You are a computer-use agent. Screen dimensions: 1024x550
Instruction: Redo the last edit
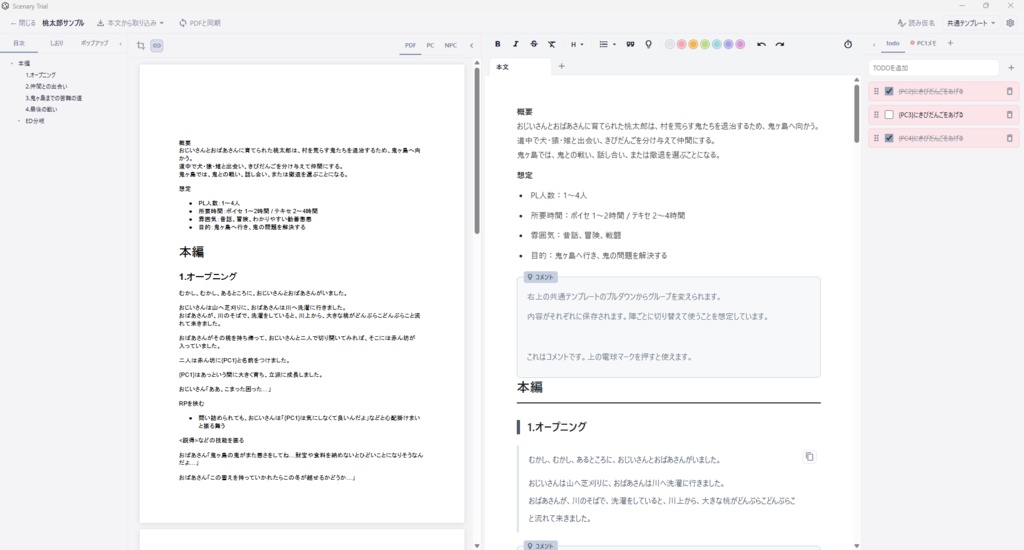[x=780, y=44]
